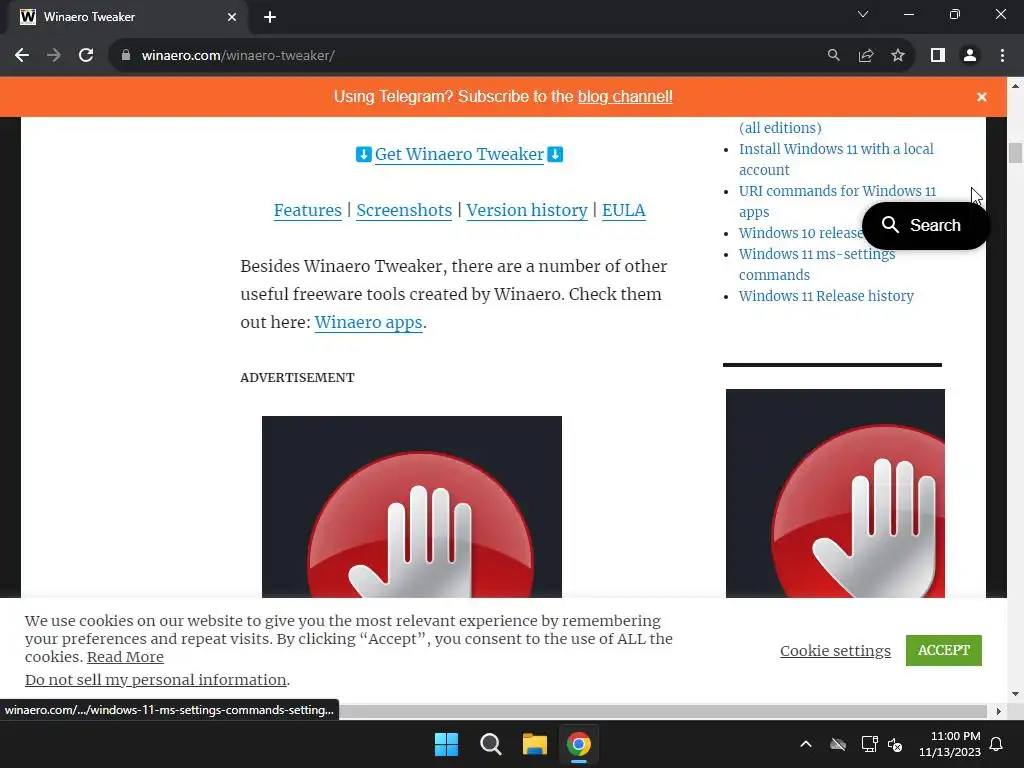Open the blog channel link
1024x768 pixels.
(x=625, y=97)
